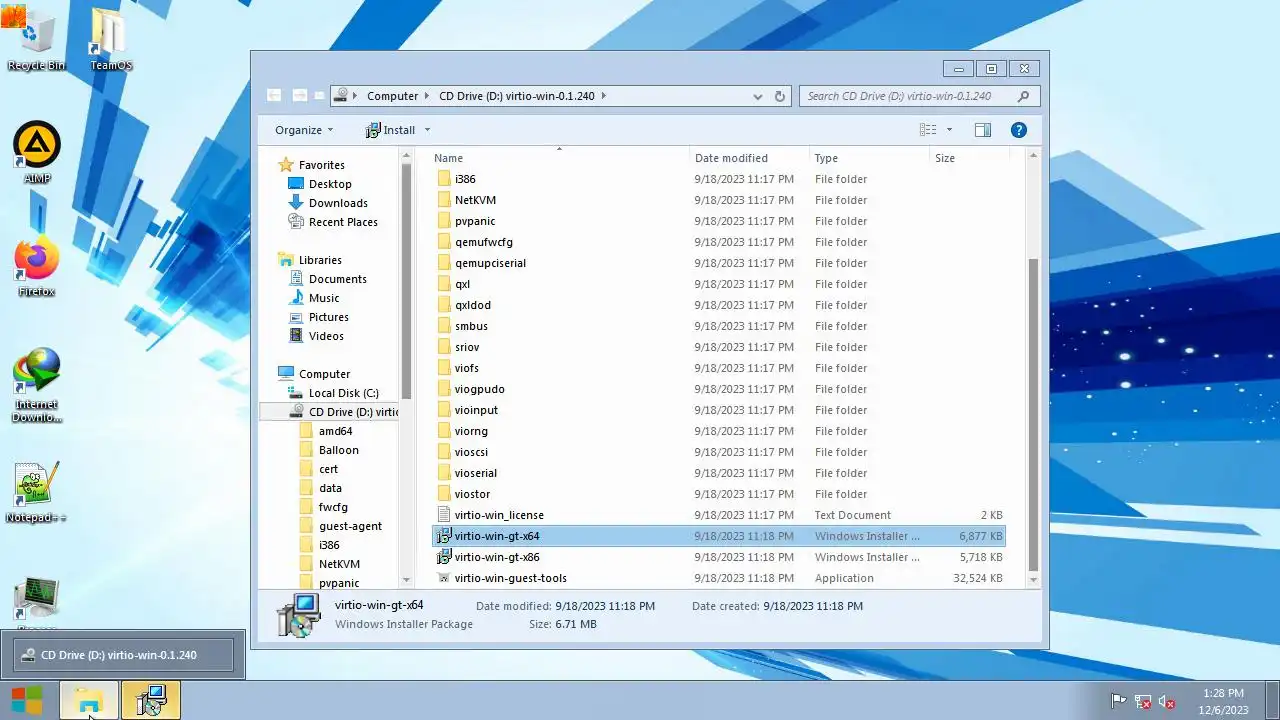Open the address bar history dropdown
This screenshot has width=1280, height=720.
757,96
